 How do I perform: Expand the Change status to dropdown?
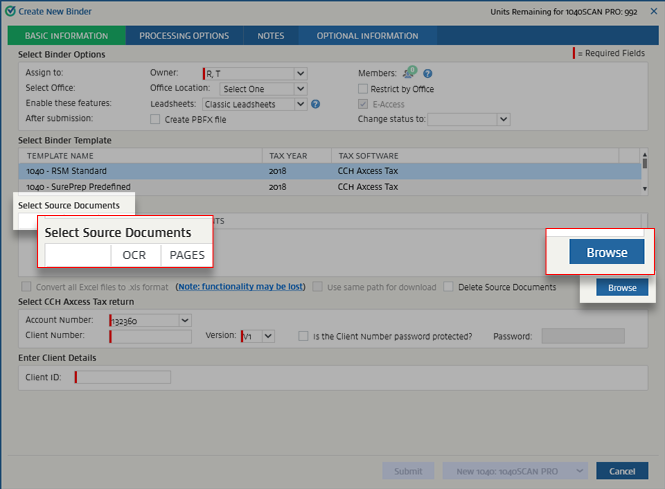pos(503,119)
